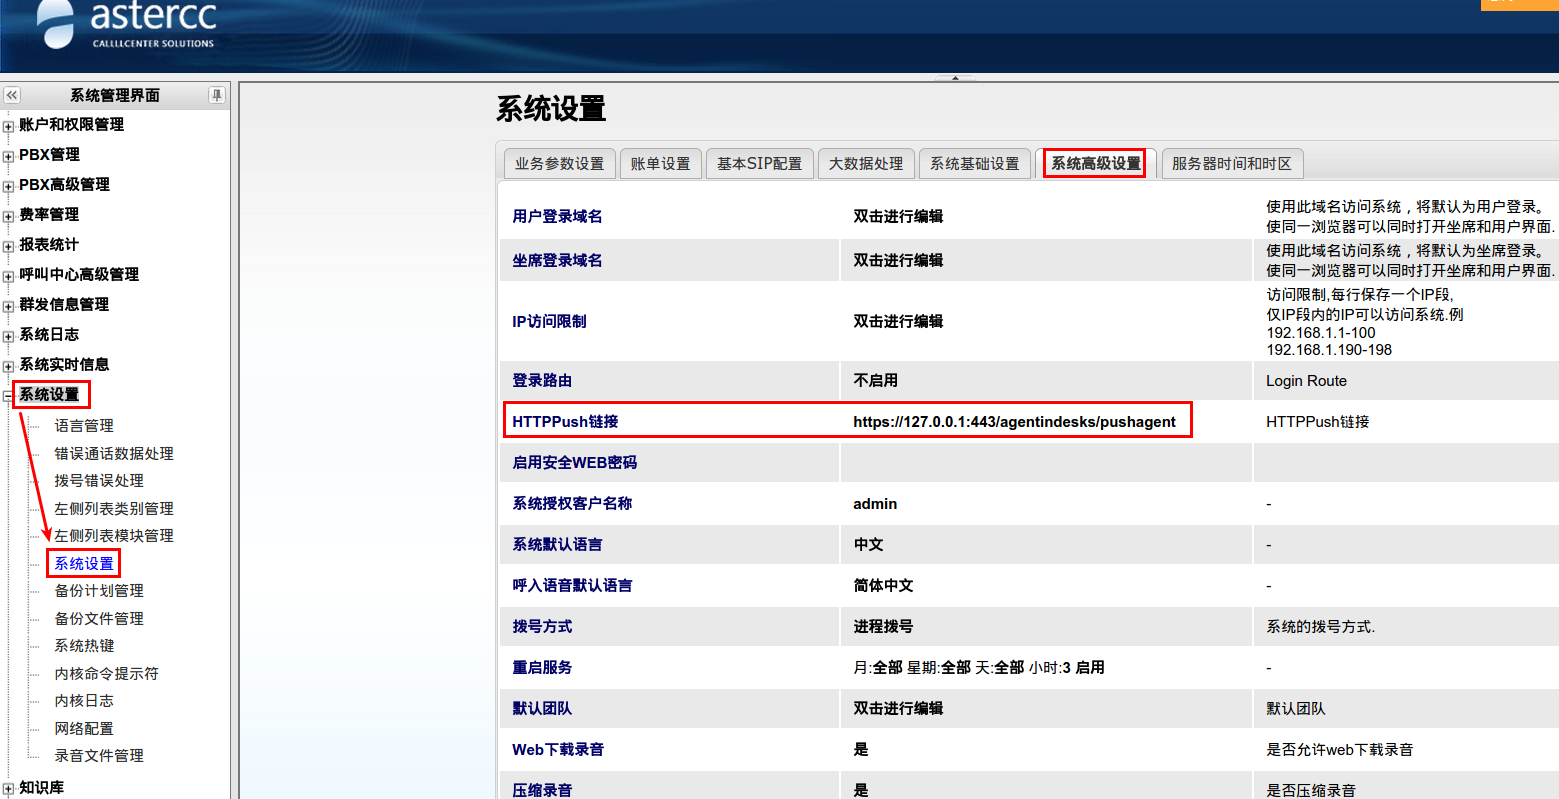The height and width of the screenshot is (799, 1559).
Task: Select the 网络配置 sidebar item
Action: point(84,729)
